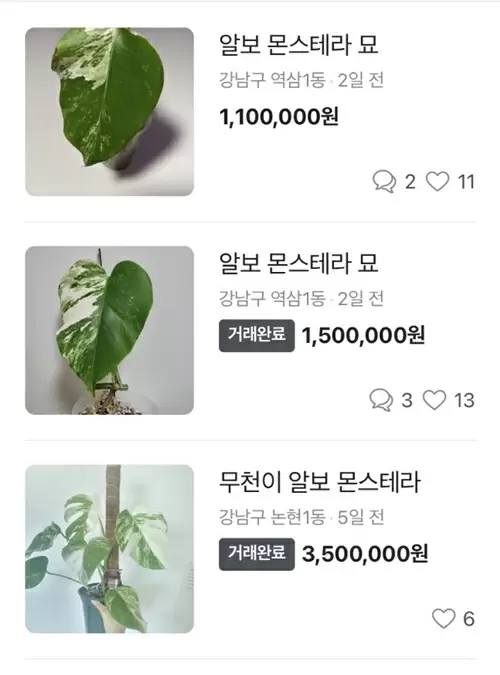The image size is (500, 675).
Task: Click the 3,500,000원 price
Action: (365, 554)
